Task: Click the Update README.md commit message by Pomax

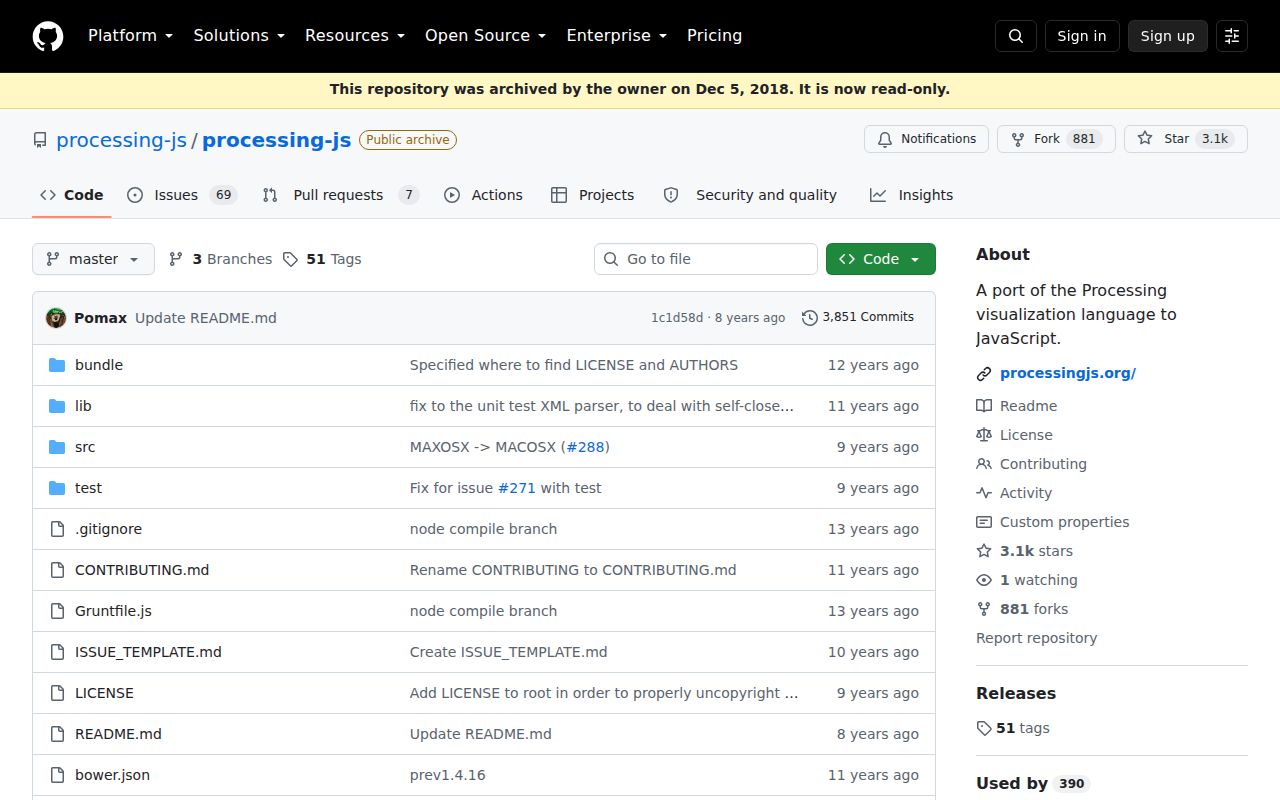Action: (206, 318)
